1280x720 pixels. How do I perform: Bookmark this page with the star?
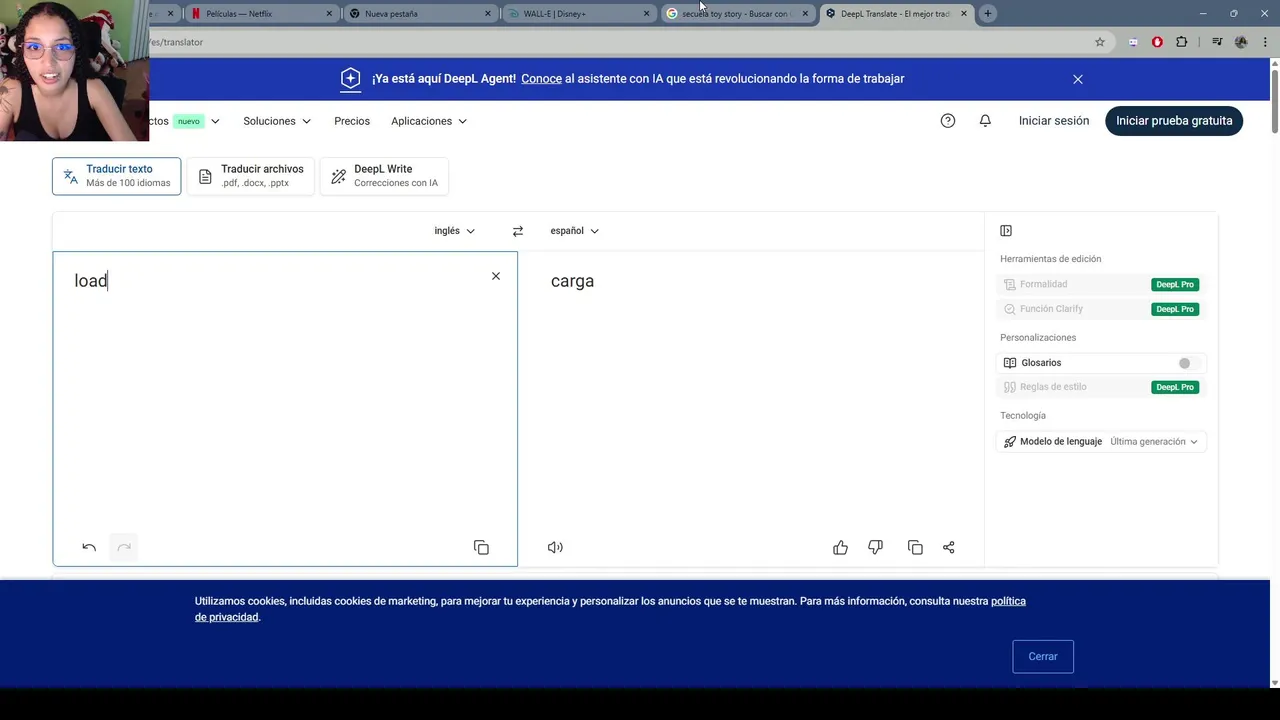pos(1100,42)
